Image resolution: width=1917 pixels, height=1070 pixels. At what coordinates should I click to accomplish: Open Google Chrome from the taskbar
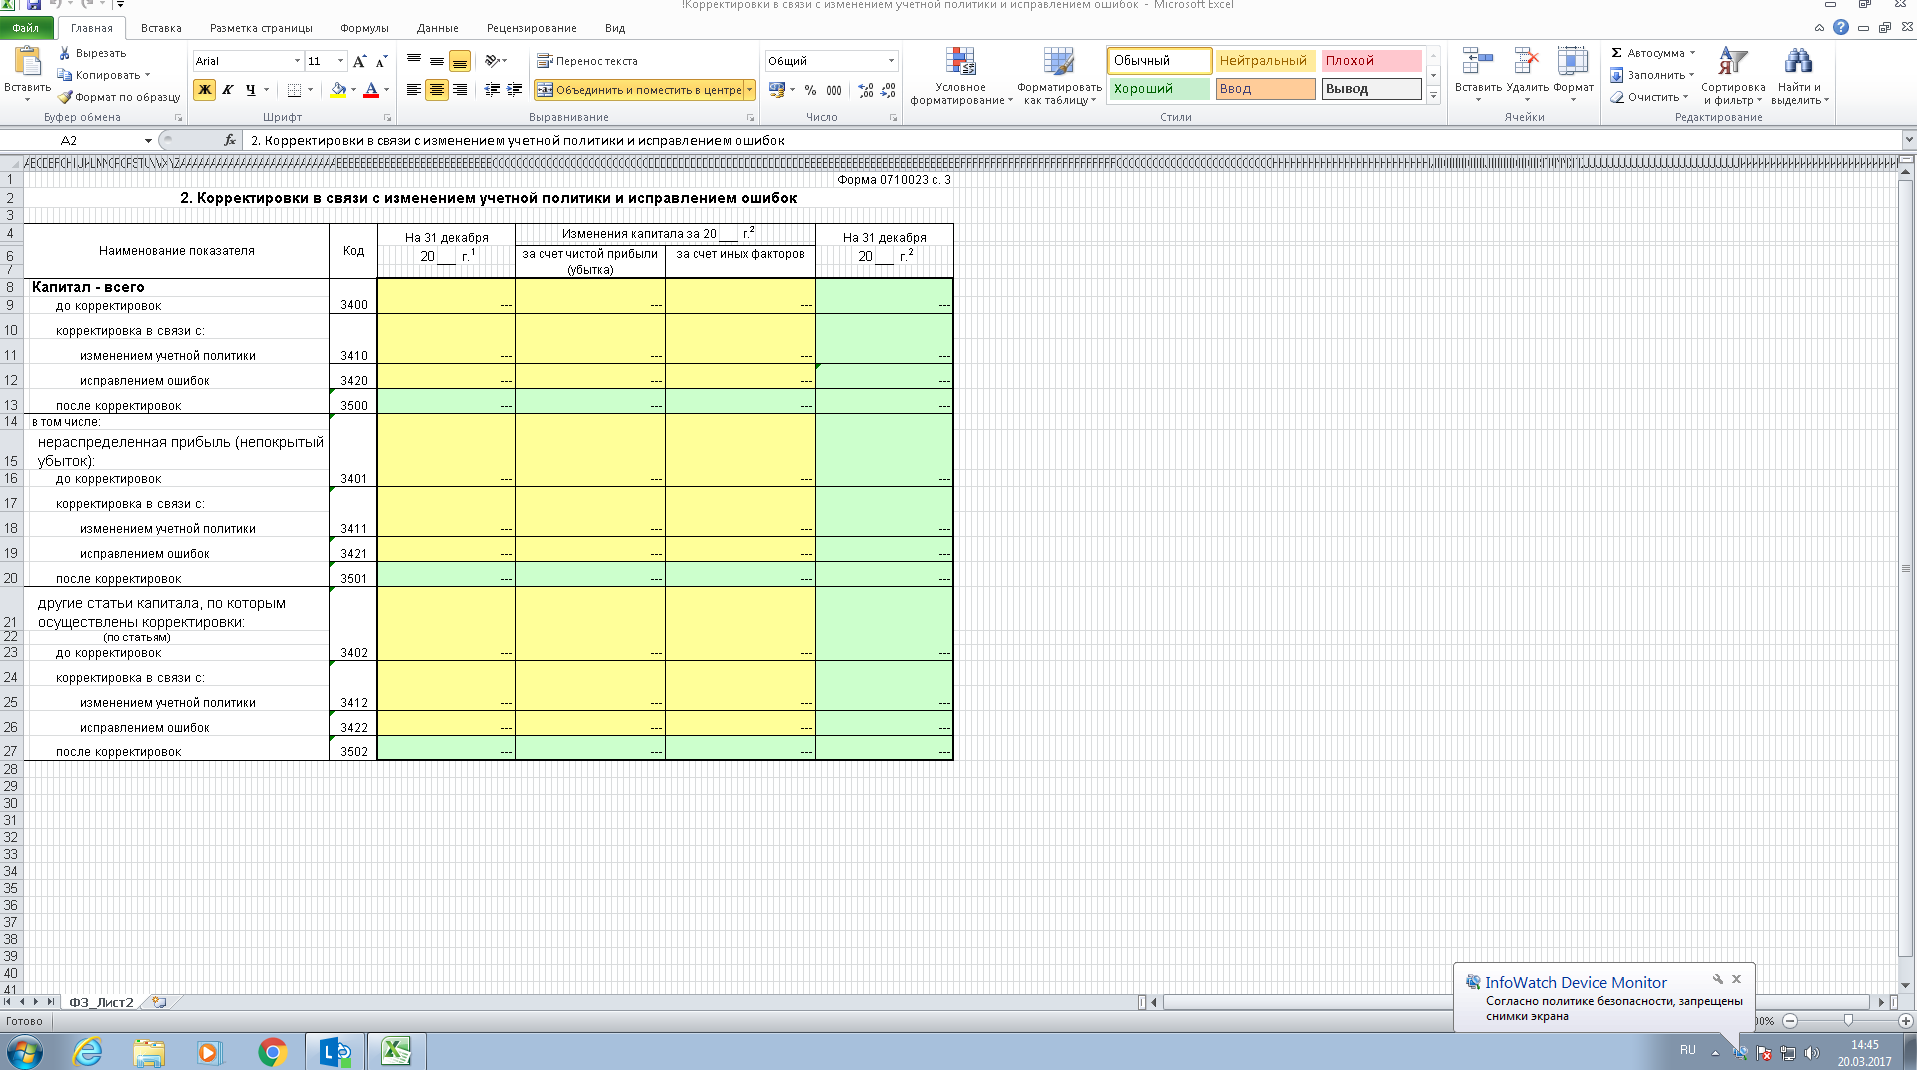[272, 1052]
